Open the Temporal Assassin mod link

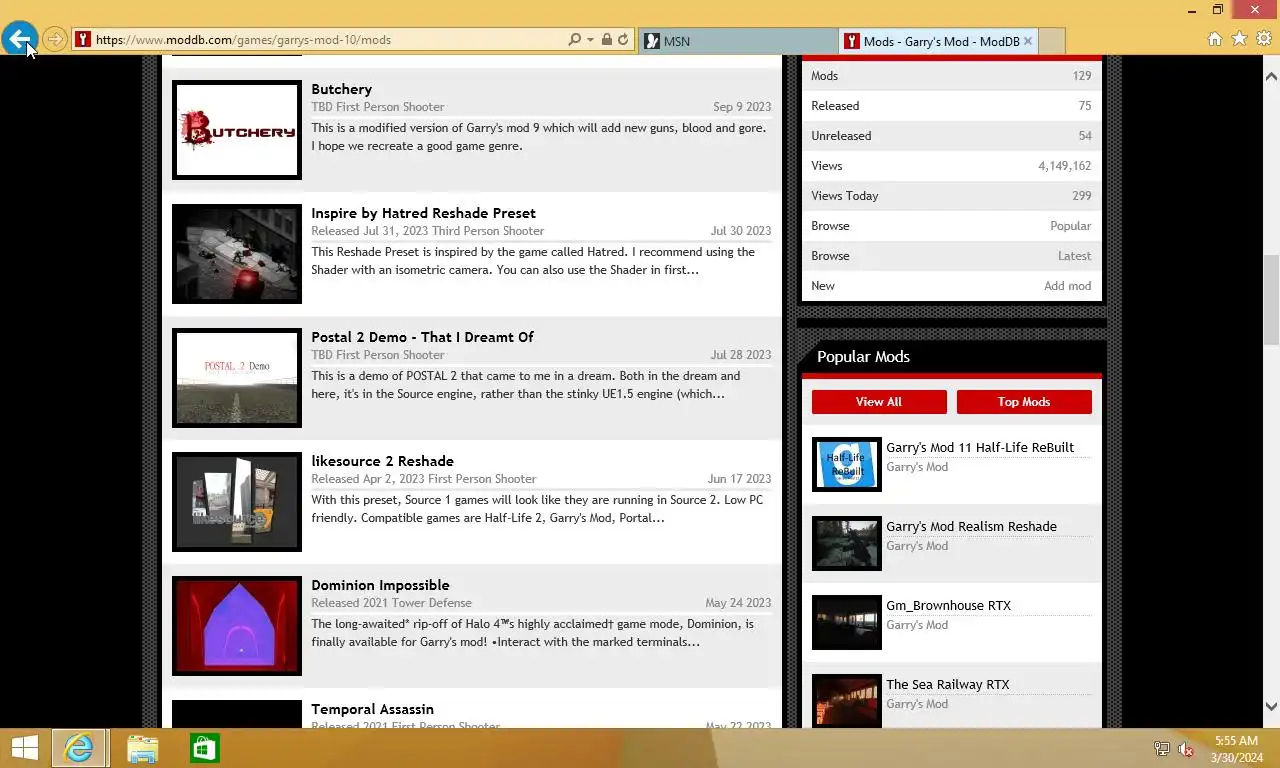tap(372, 709)
